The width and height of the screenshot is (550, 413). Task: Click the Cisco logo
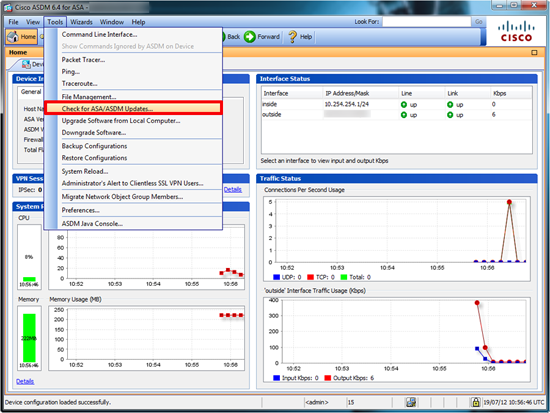click(516, 31)
